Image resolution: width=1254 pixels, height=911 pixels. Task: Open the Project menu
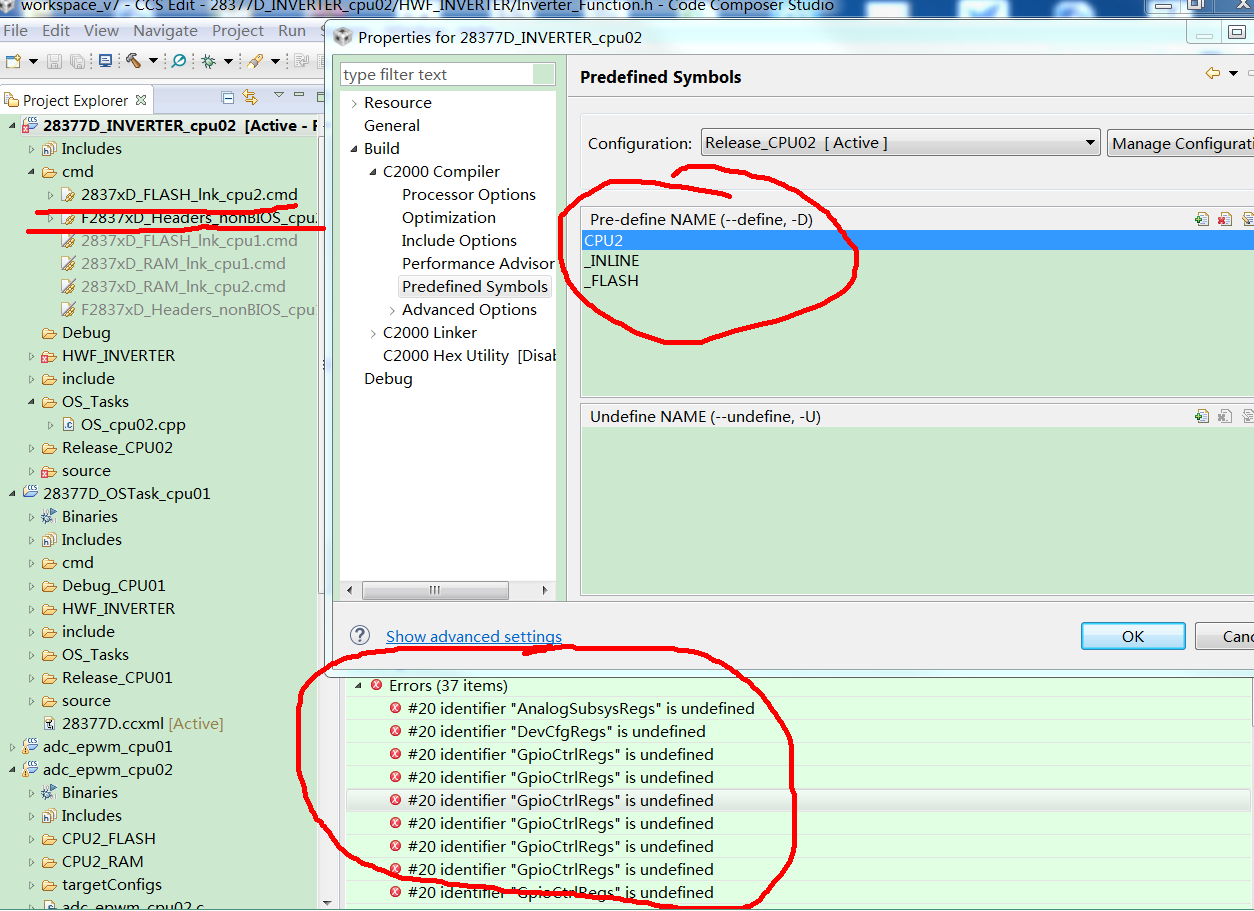click(238, 30)
